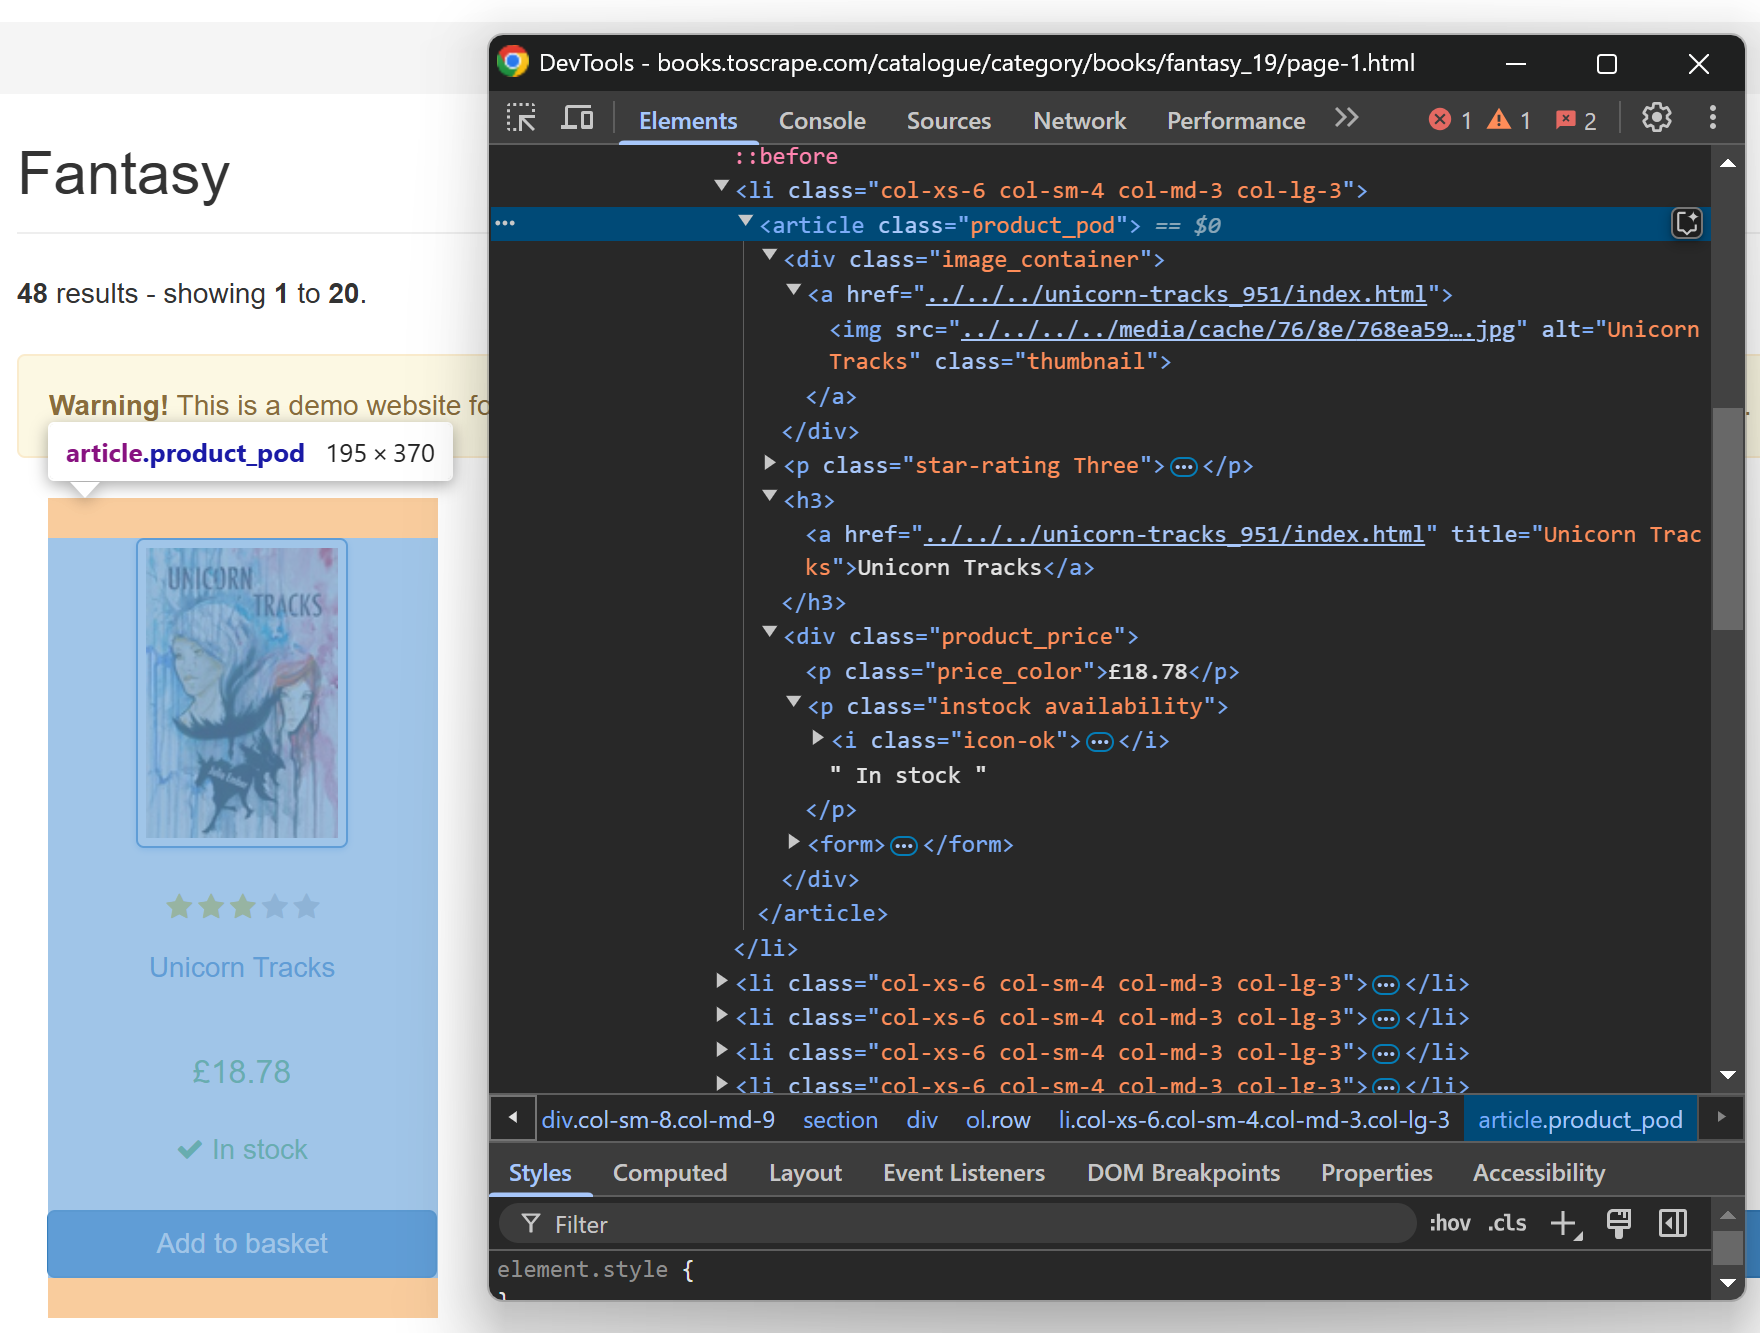Expand the star-rating Three paragraph node
This screenshot has height=1333, width=1760.
click(769, 463)
